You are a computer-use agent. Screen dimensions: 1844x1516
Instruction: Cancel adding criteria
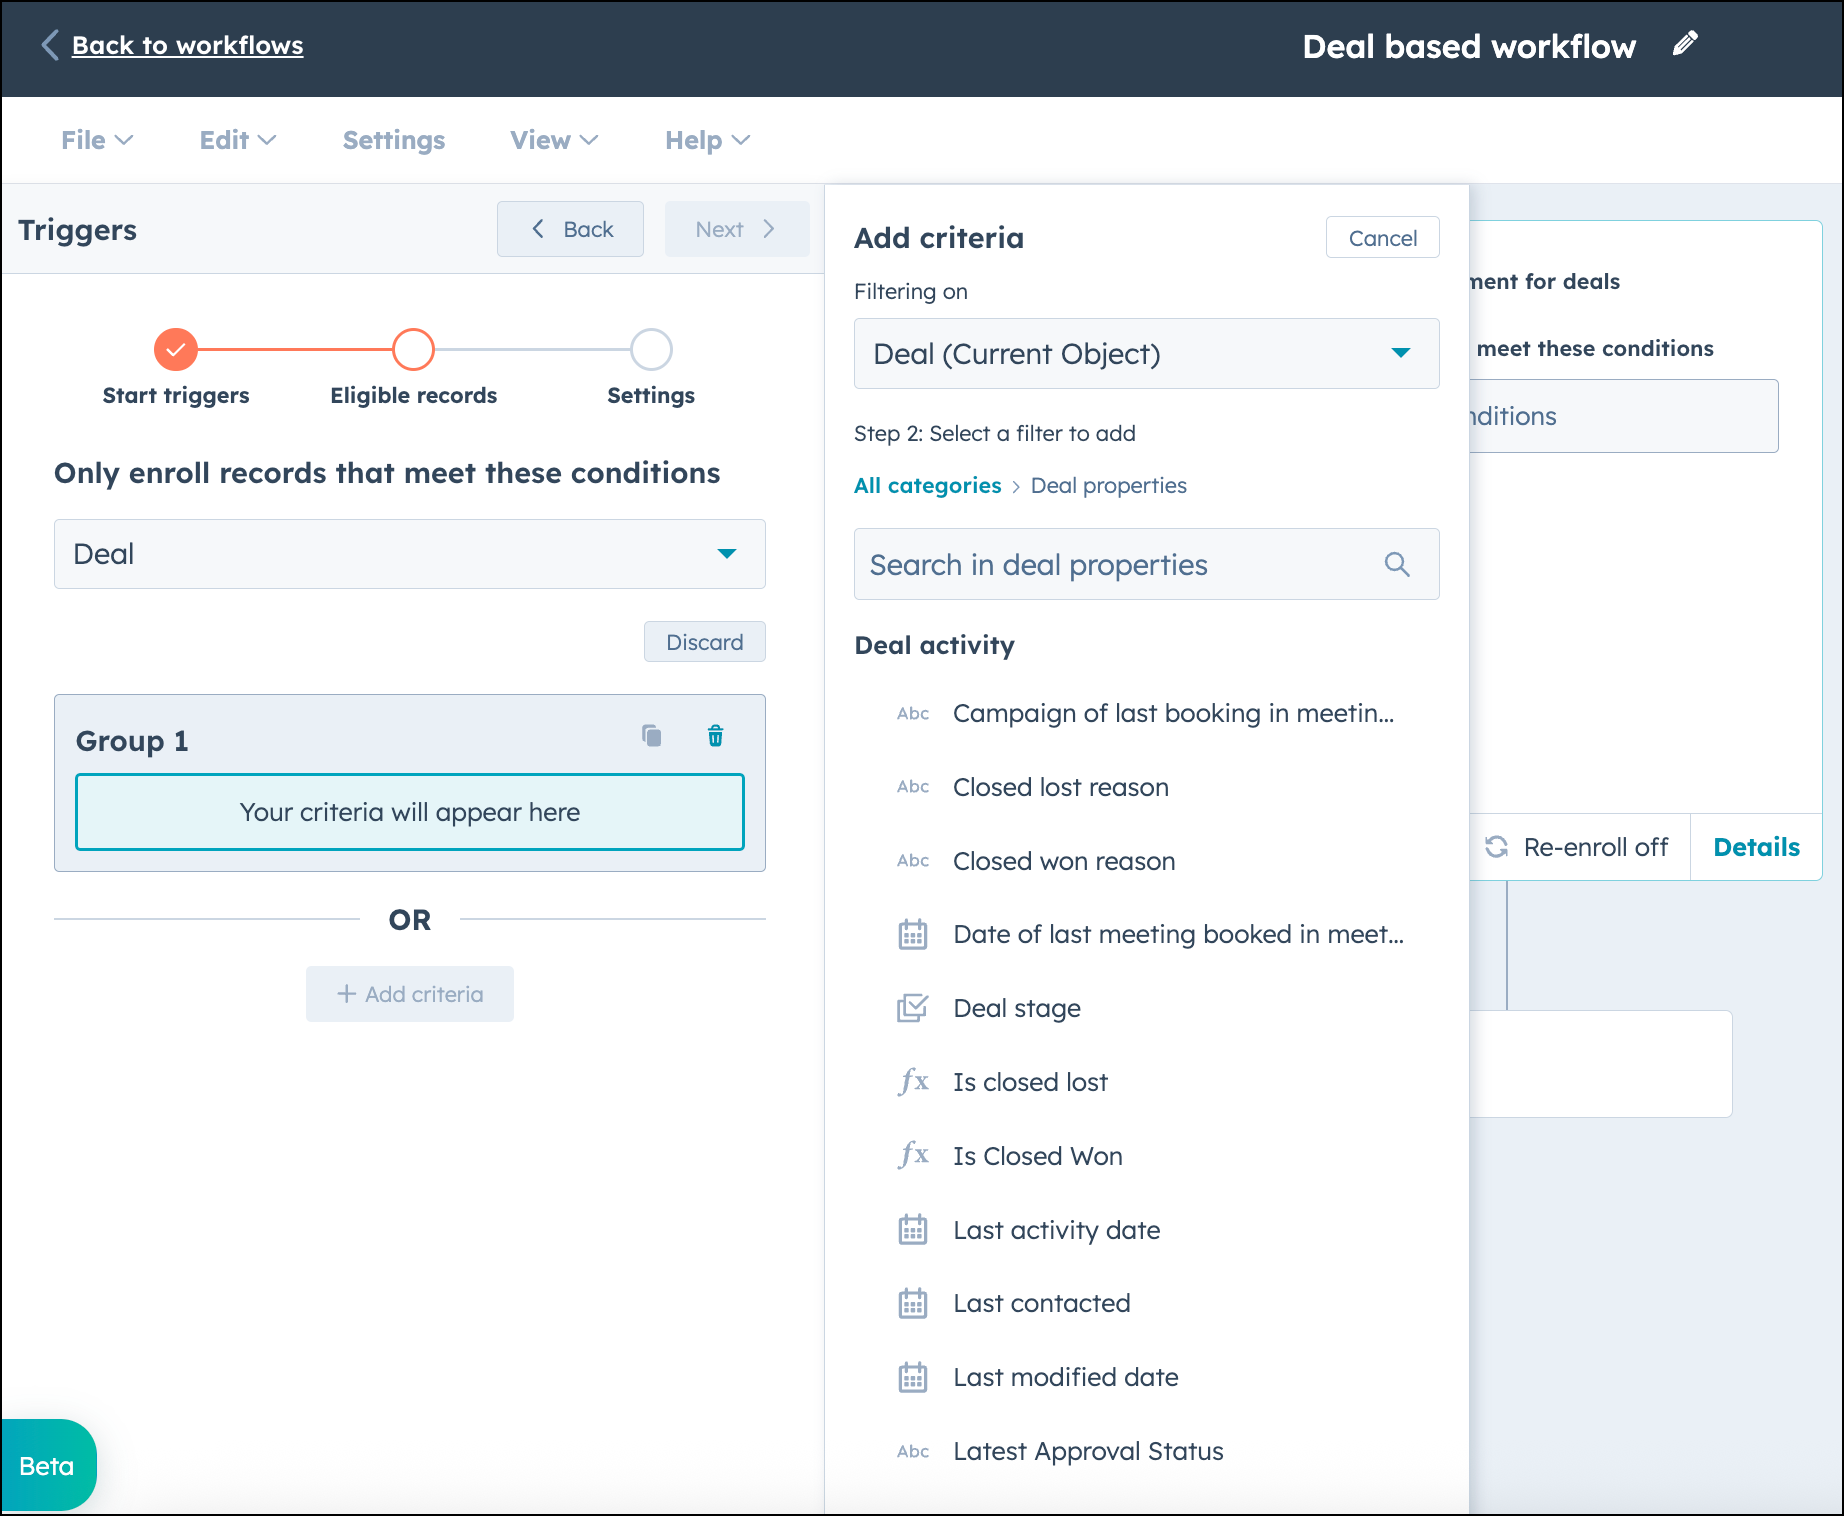click(x=1382, y=238)
